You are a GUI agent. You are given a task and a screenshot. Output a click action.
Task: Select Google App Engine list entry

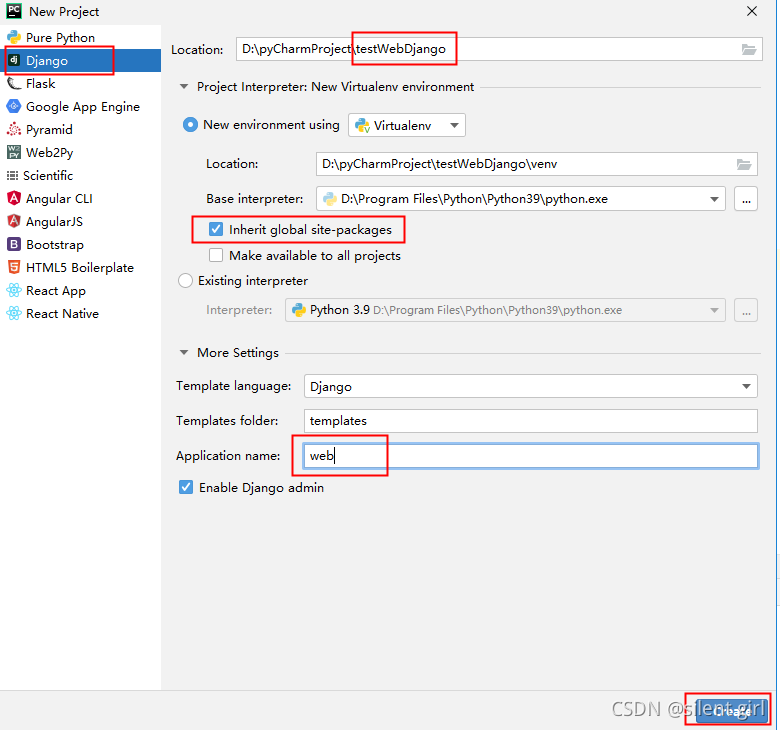click(x=83, y=107)
